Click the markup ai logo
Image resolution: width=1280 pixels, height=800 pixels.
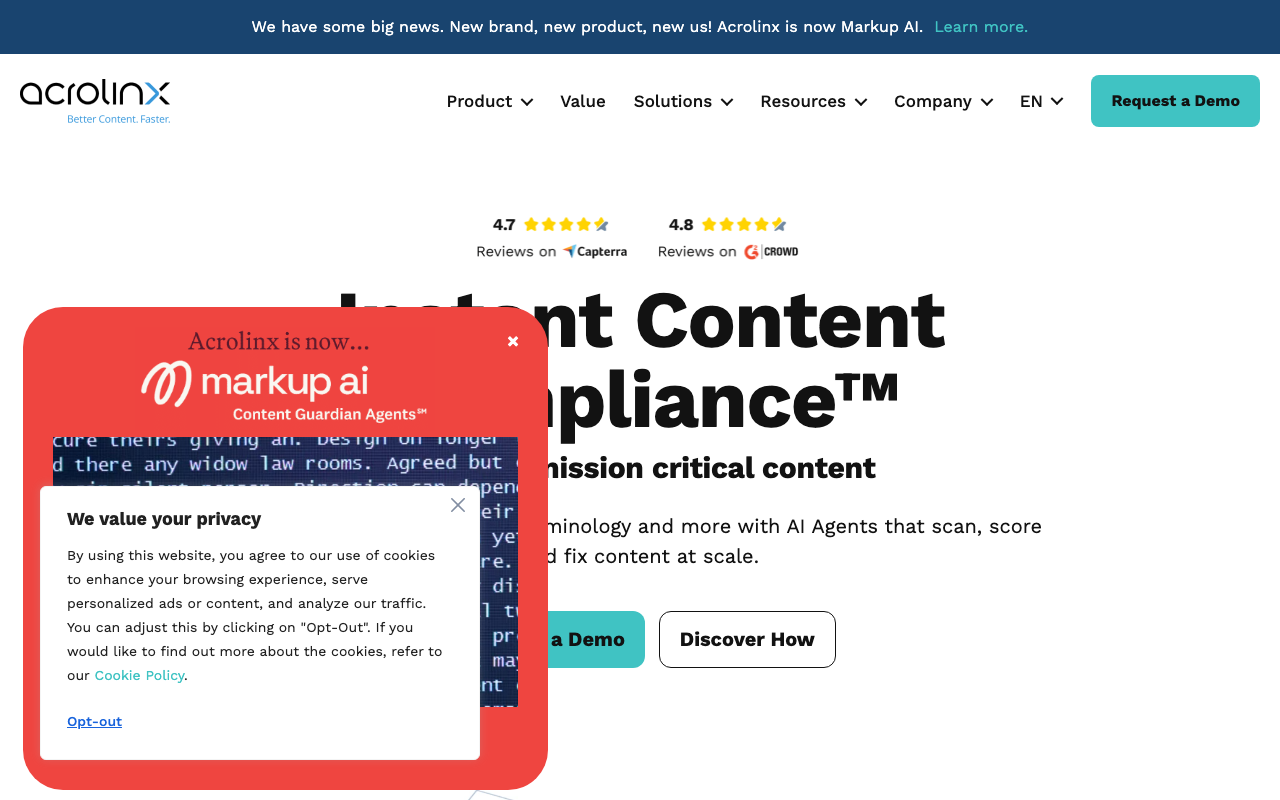pos(255,384)
